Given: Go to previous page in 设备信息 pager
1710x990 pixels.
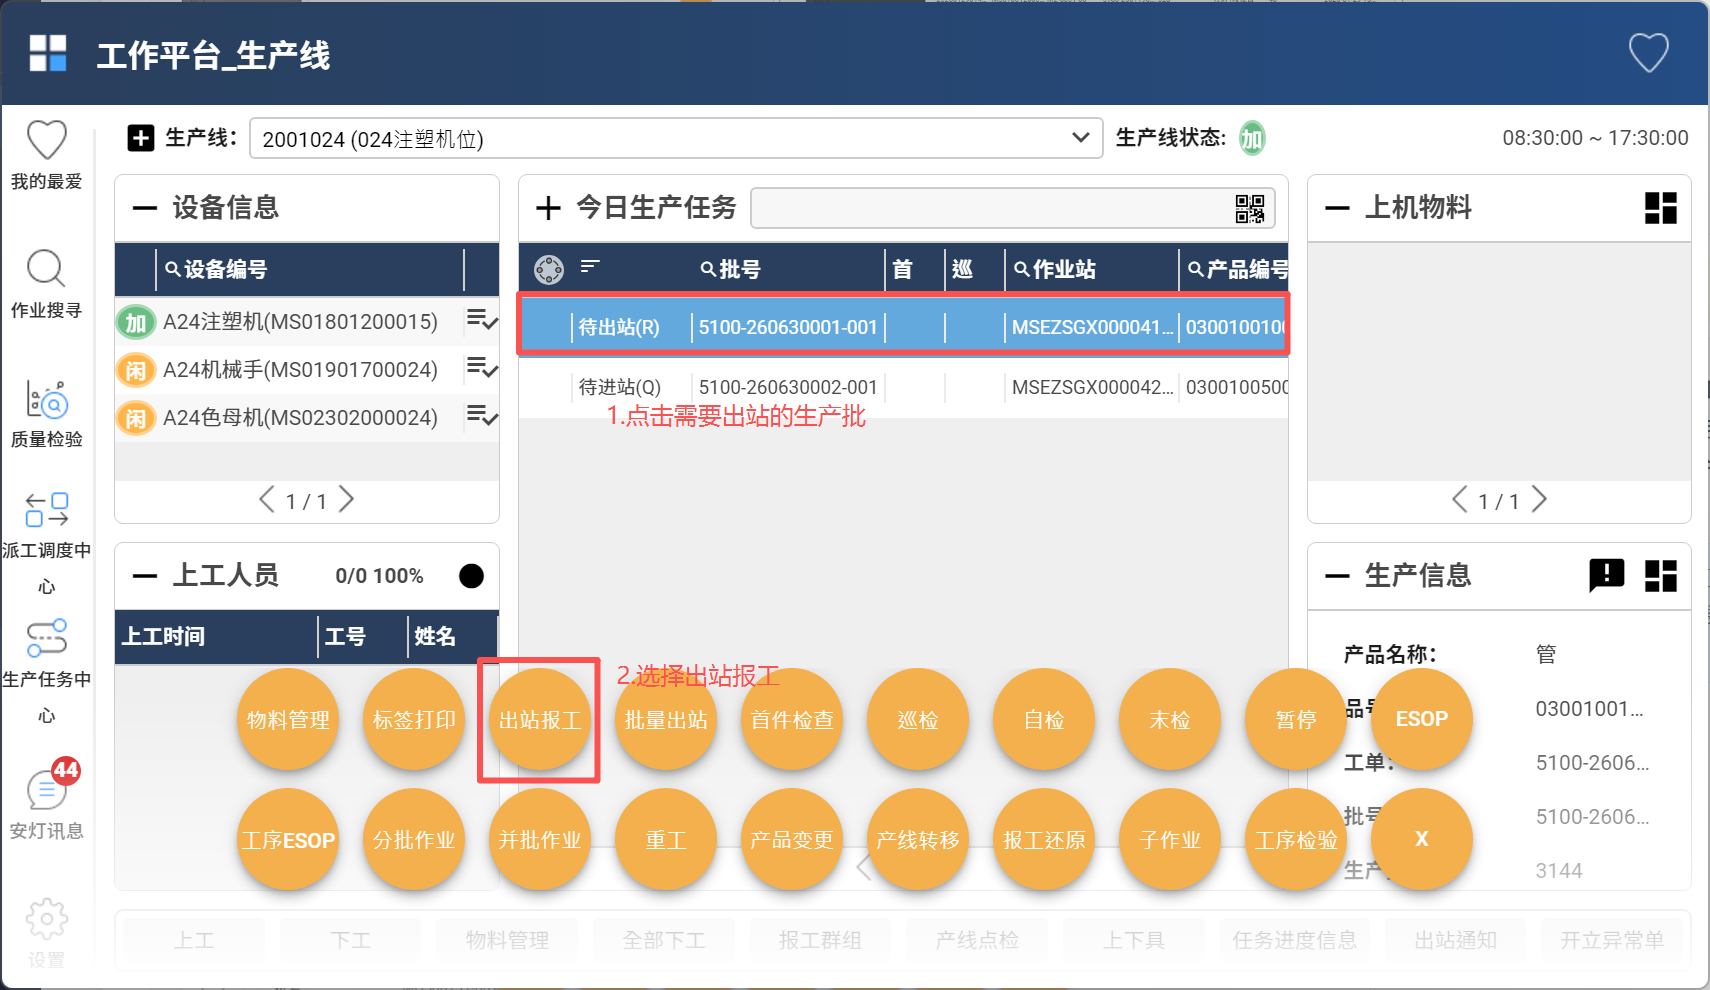Looking at the screenshot, I should click(x=266, y=499).
